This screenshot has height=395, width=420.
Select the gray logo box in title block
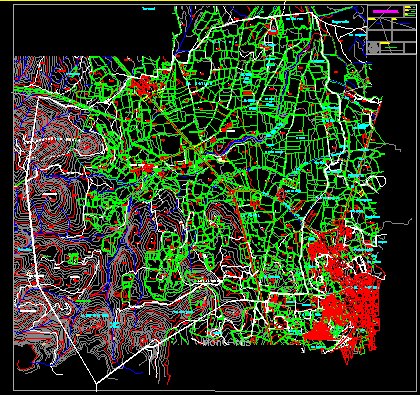click(373, 48)
